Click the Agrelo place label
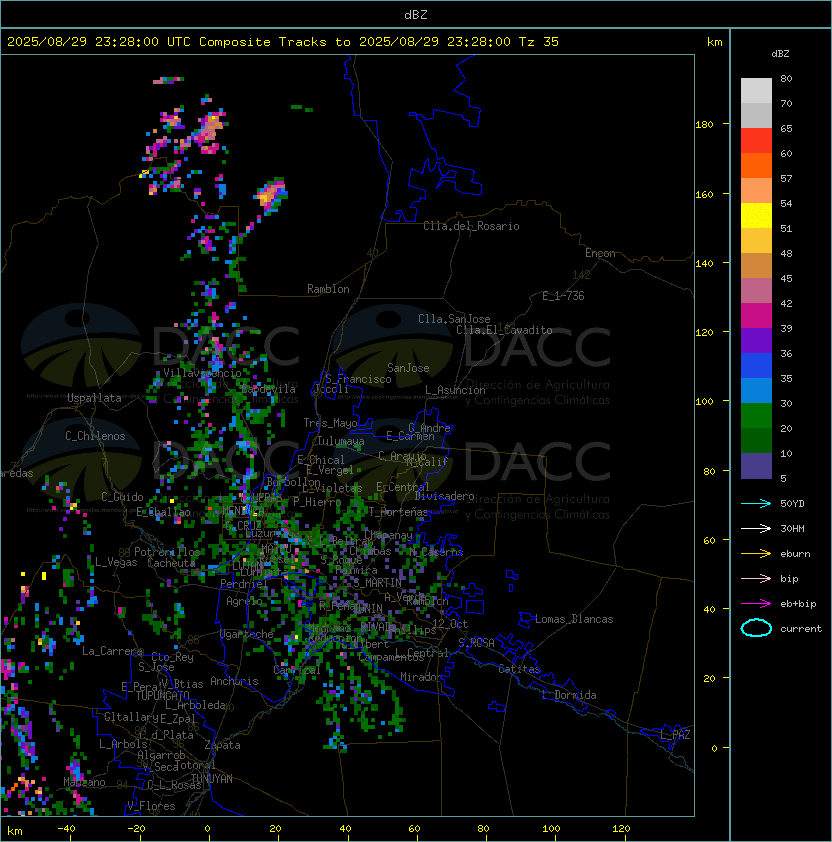This screenshot has height=842, width=832. 244,601
